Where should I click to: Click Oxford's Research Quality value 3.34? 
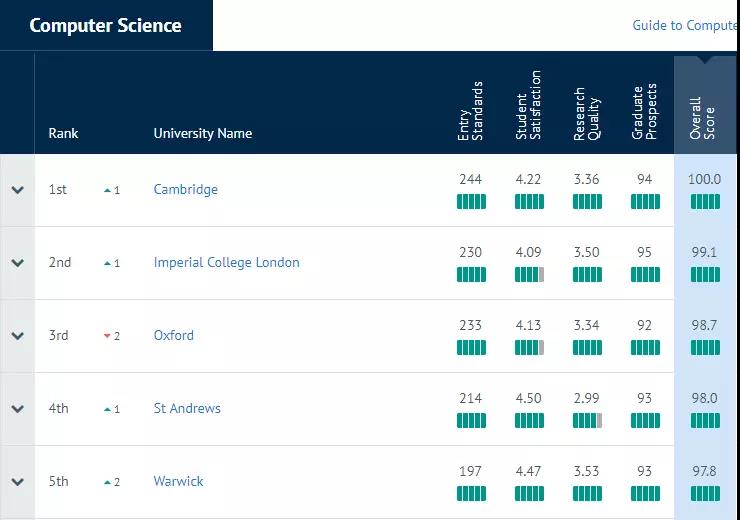tap(587, 325)
